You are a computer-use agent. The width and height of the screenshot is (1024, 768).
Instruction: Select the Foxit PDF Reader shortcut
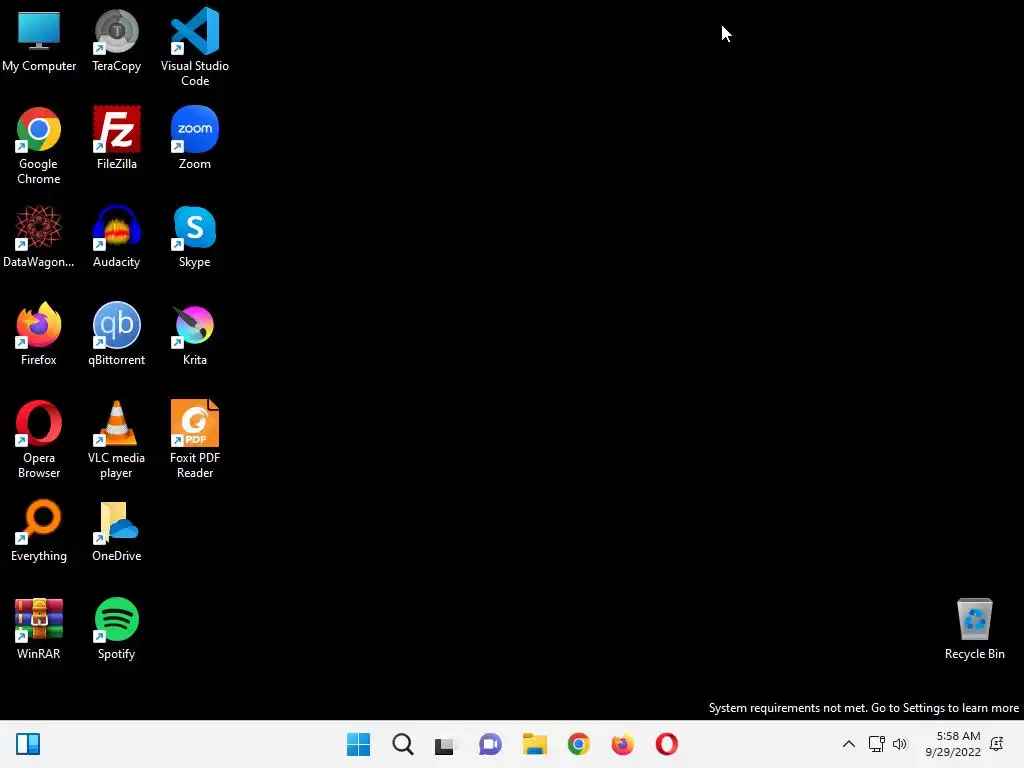[x=195, y=440]
